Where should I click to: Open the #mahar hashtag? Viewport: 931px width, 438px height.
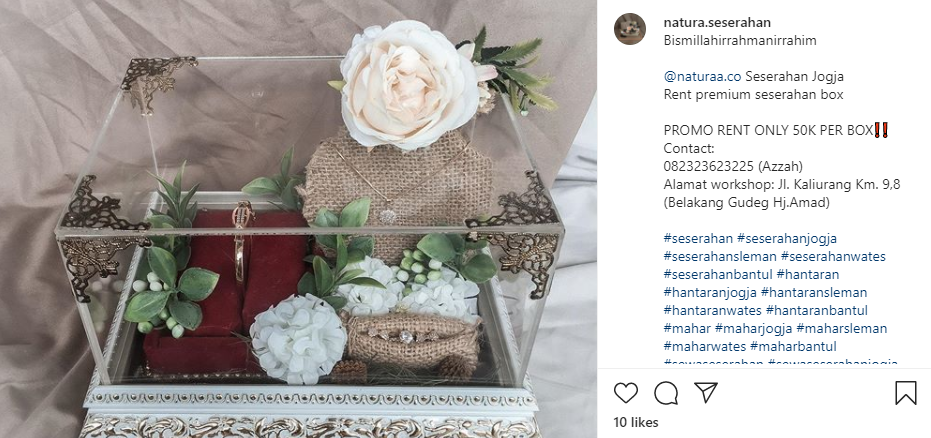687,328
